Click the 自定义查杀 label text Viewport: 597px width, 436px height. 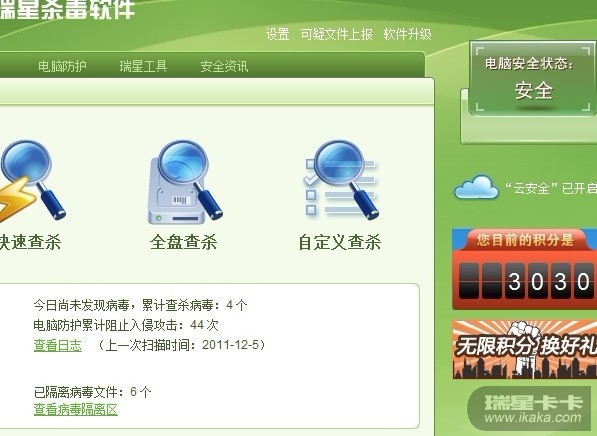click(340, 242)
